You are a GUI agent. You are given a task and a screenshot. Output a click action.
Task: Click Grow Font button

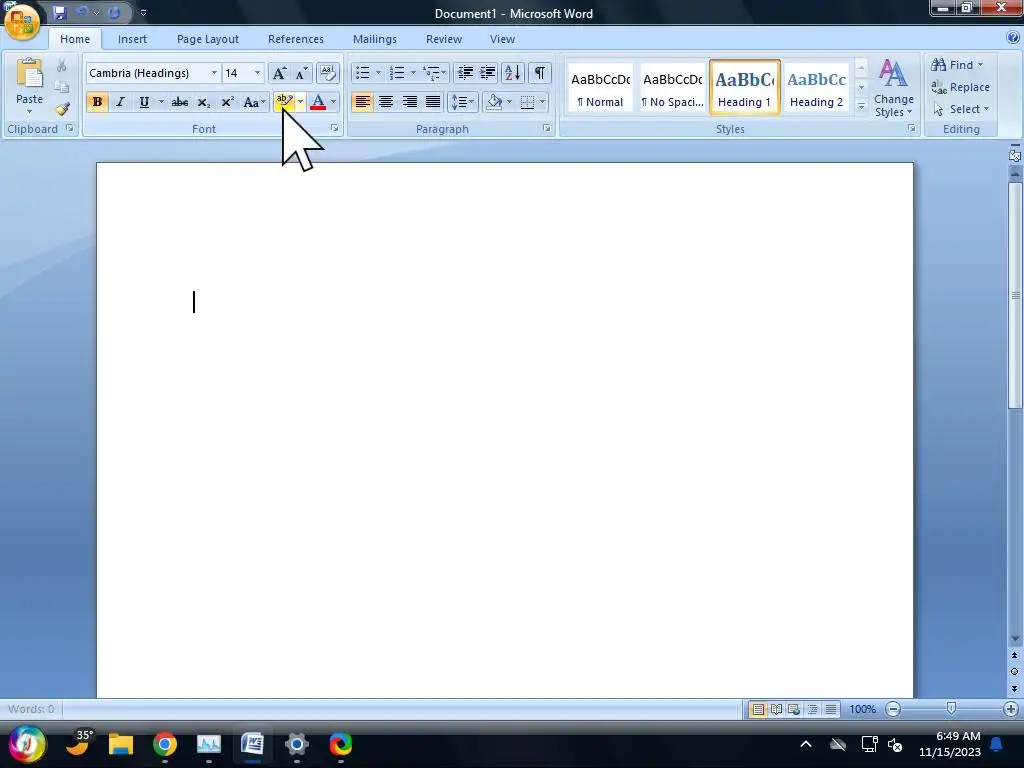click(x=279, y=72)
